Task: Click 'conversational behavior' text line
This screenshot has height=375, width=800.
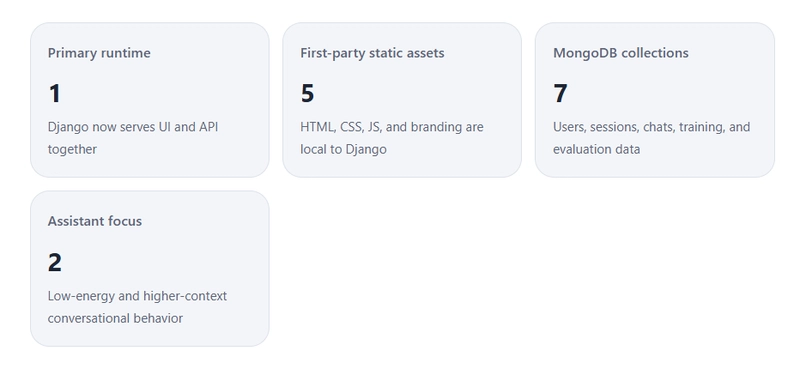Action: pyautogui.click(x=115, y=318)
